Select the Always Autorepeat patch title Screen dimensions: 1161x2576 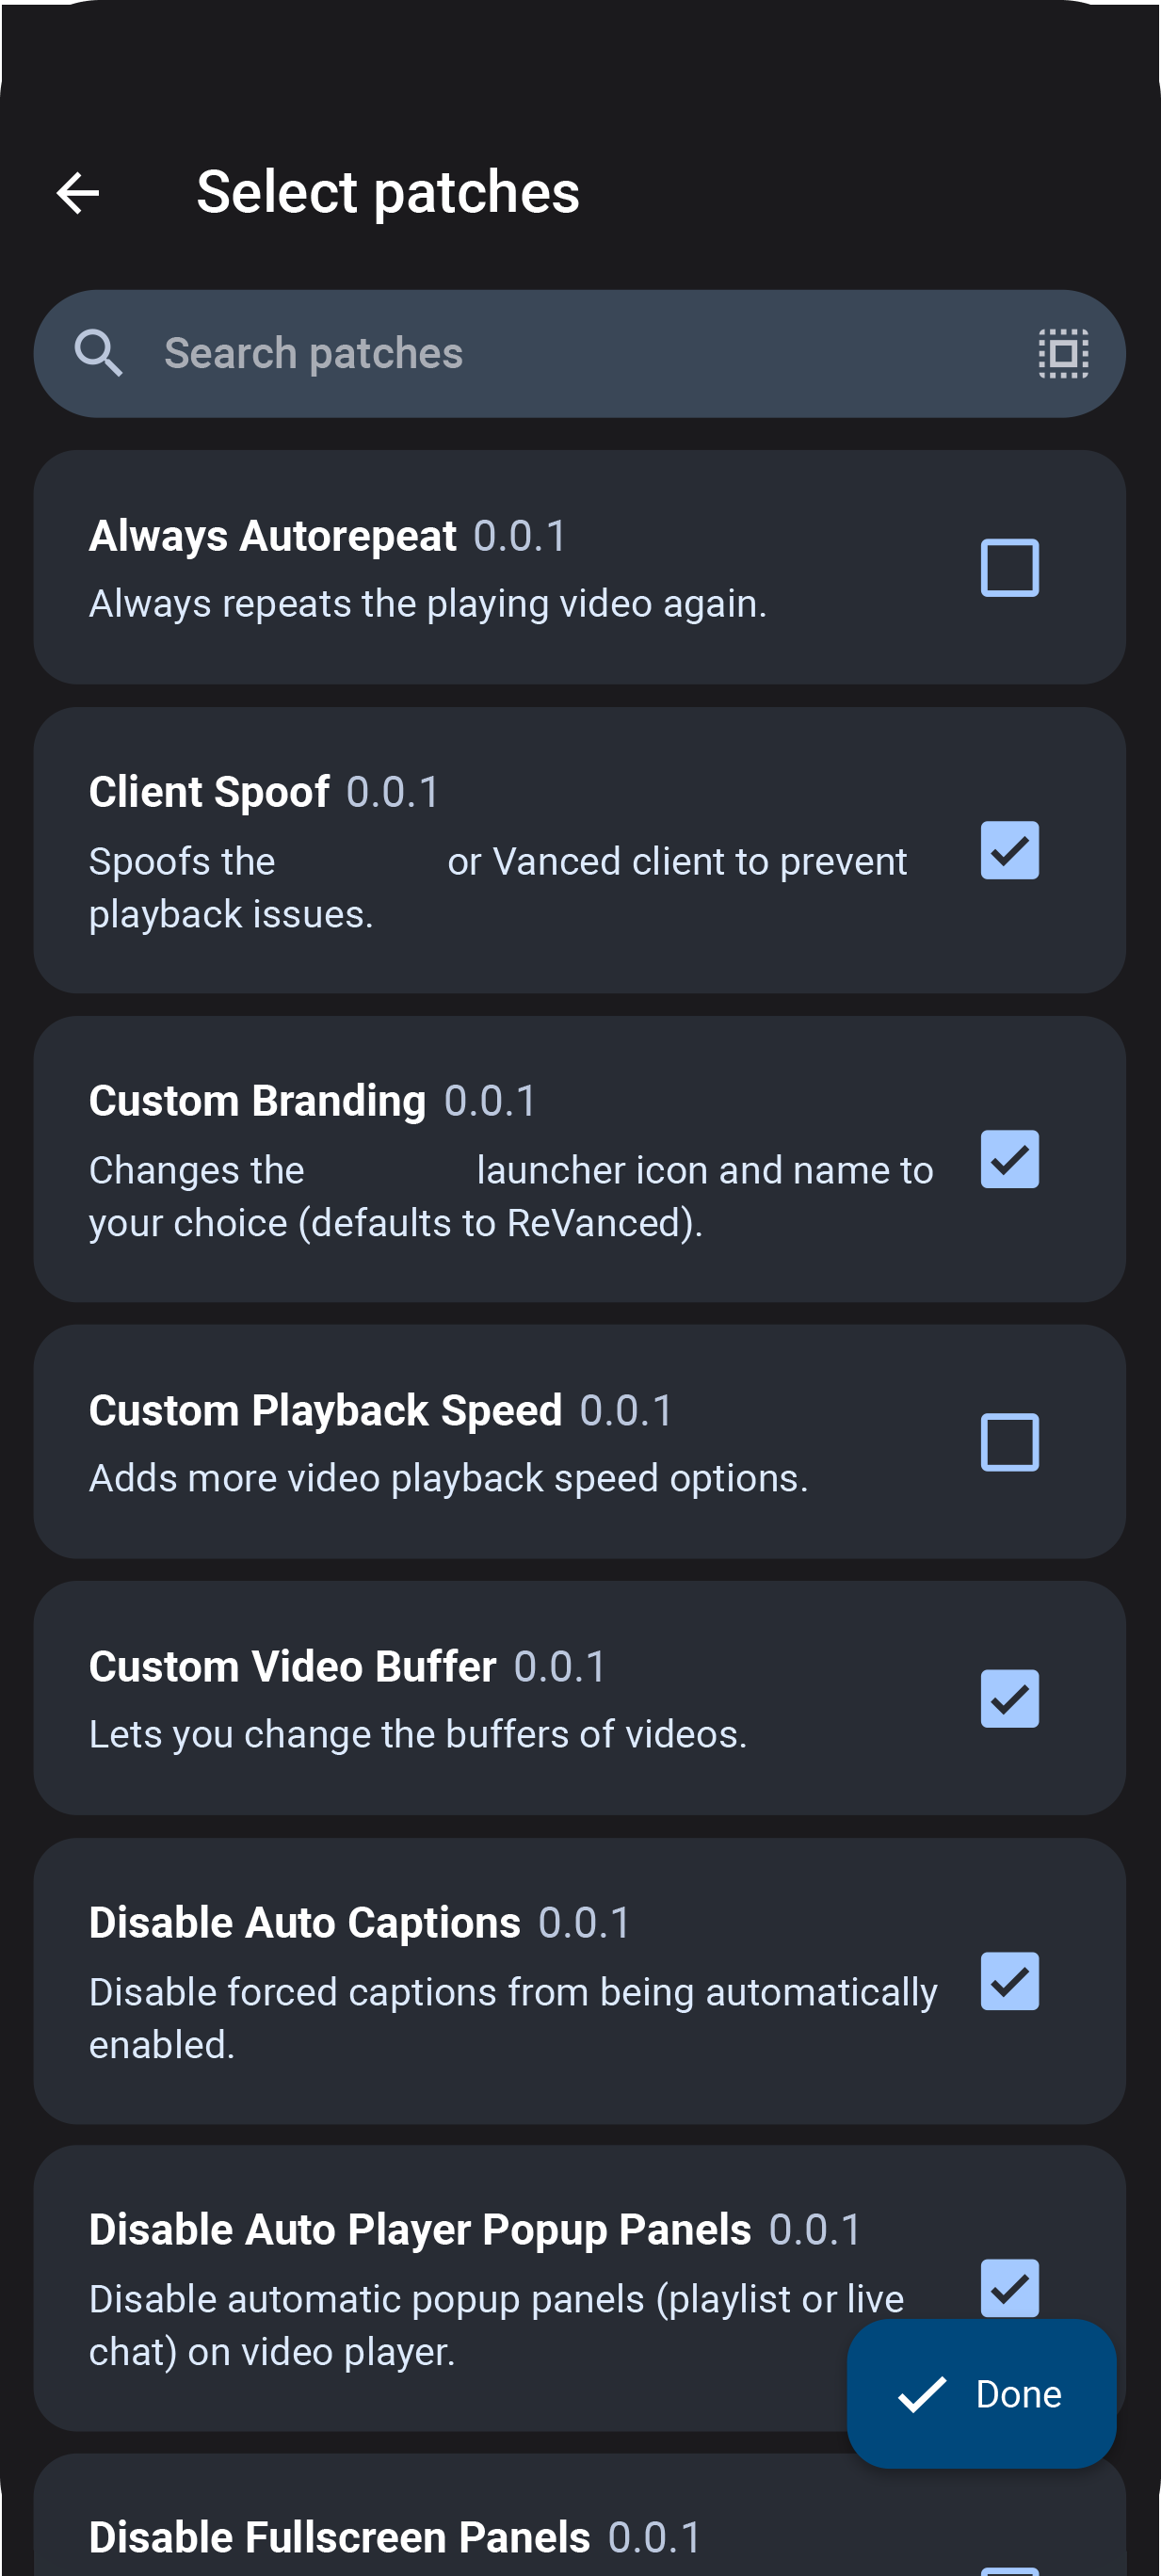pos(272,536)
